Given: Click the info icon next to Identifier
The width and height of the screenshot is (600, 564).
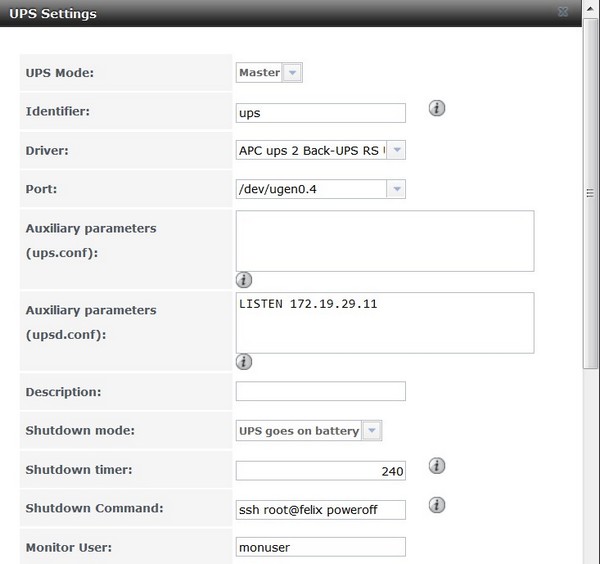Looking at the screenshot, I should click(x=437, y=109).
